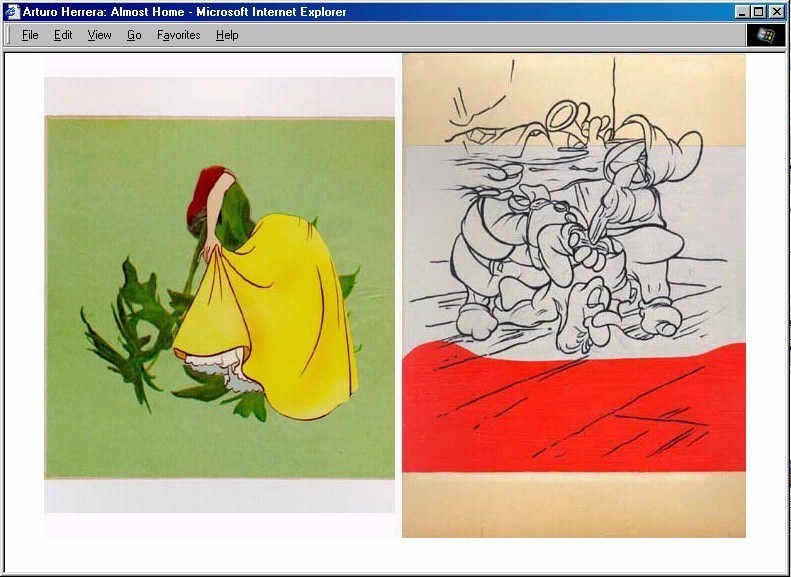Open the View menu

coord(99,35)
